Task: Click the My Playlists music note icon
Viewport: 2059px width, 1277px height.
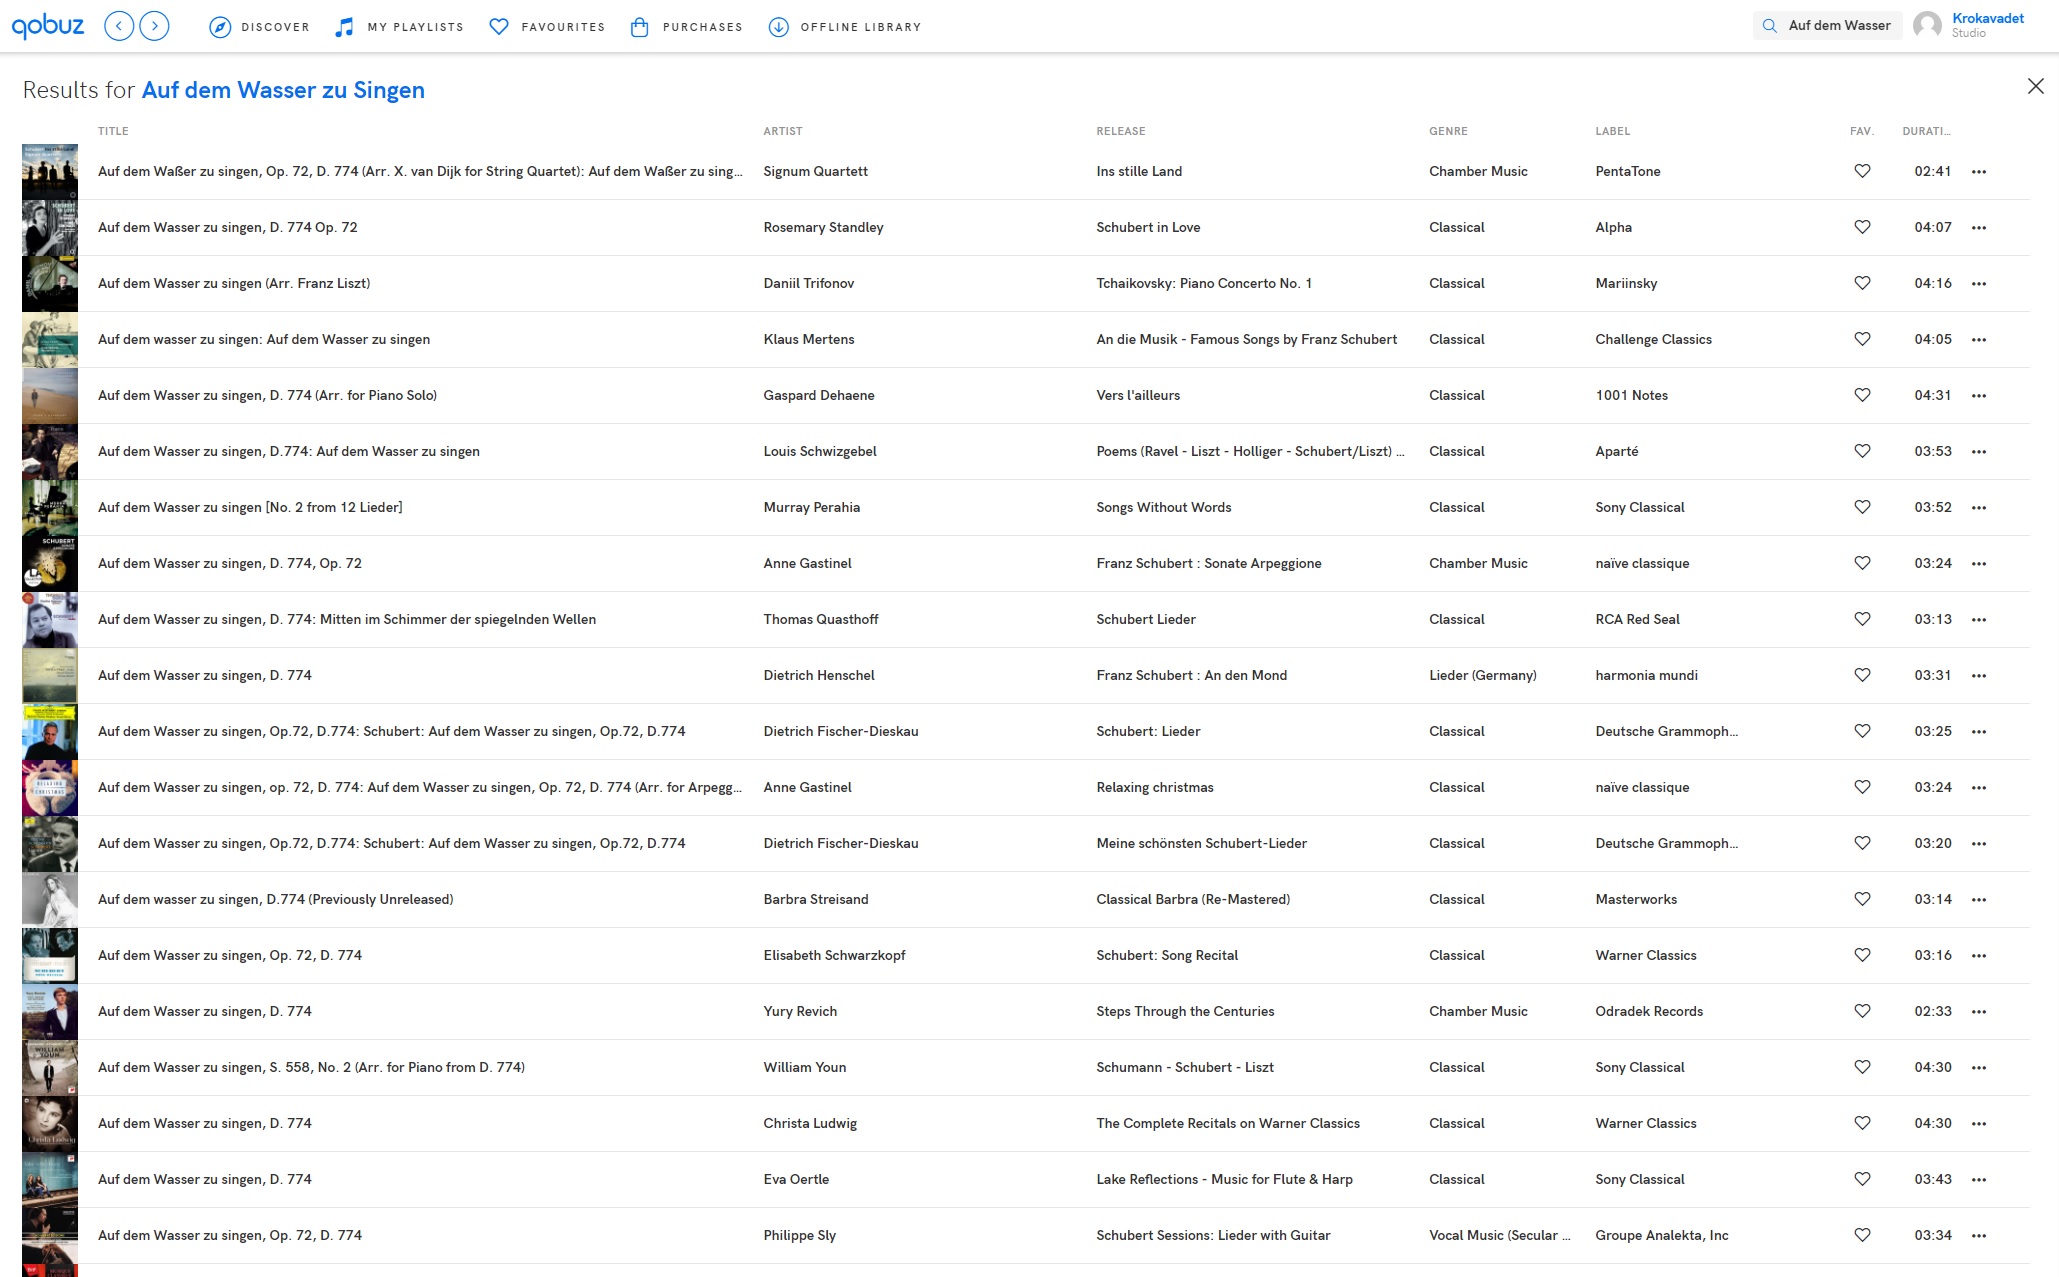Action: 341,25
